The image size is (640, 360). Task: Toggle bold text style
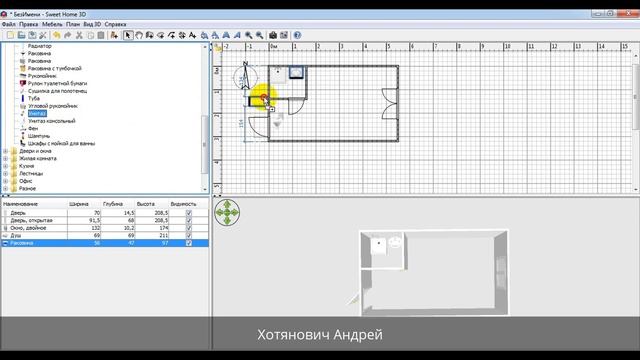tap(226, 36)
